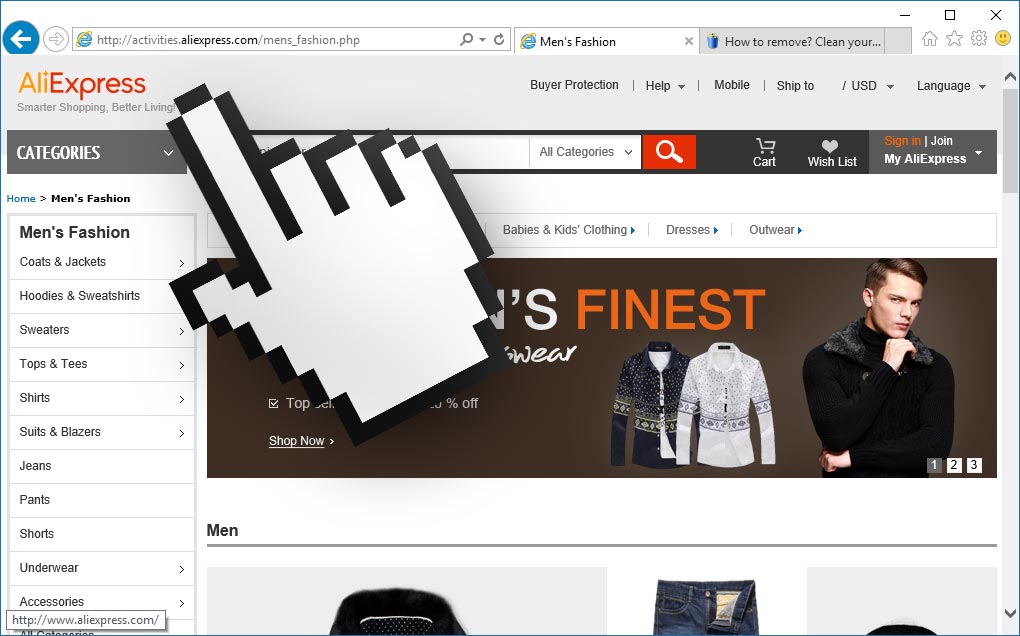Click the orange search magnifier button
Viewport: 1020px width, 636px height.
point(669,152)
